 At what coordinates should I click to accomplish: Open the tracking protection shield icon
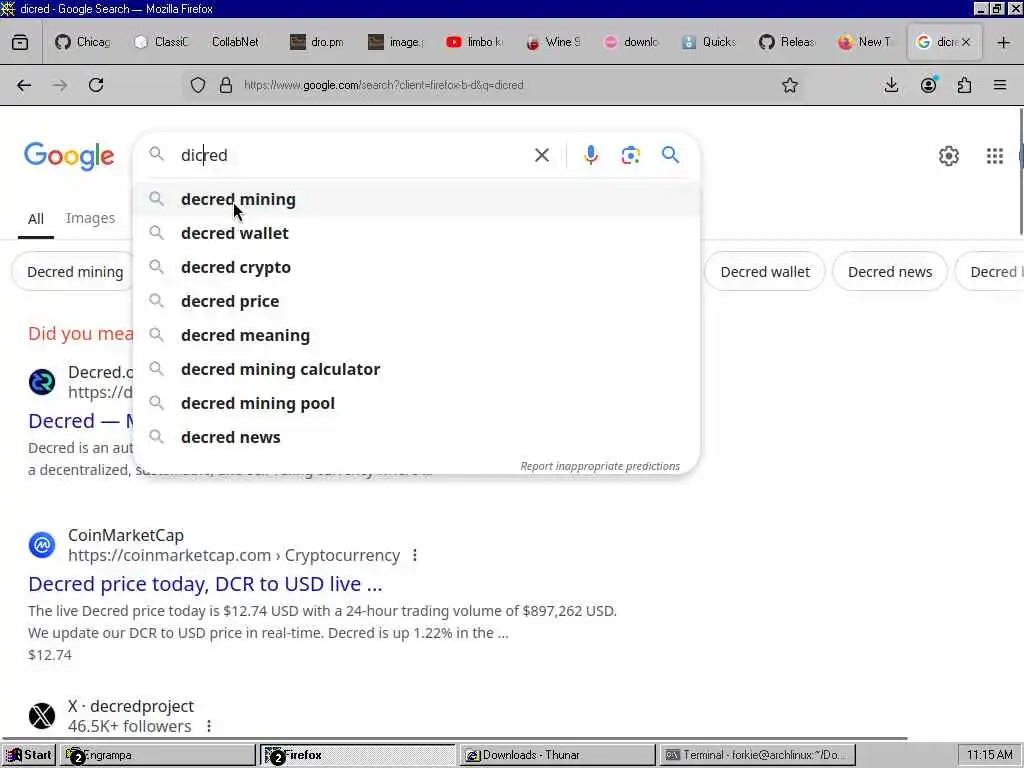(x=198, y=85)
